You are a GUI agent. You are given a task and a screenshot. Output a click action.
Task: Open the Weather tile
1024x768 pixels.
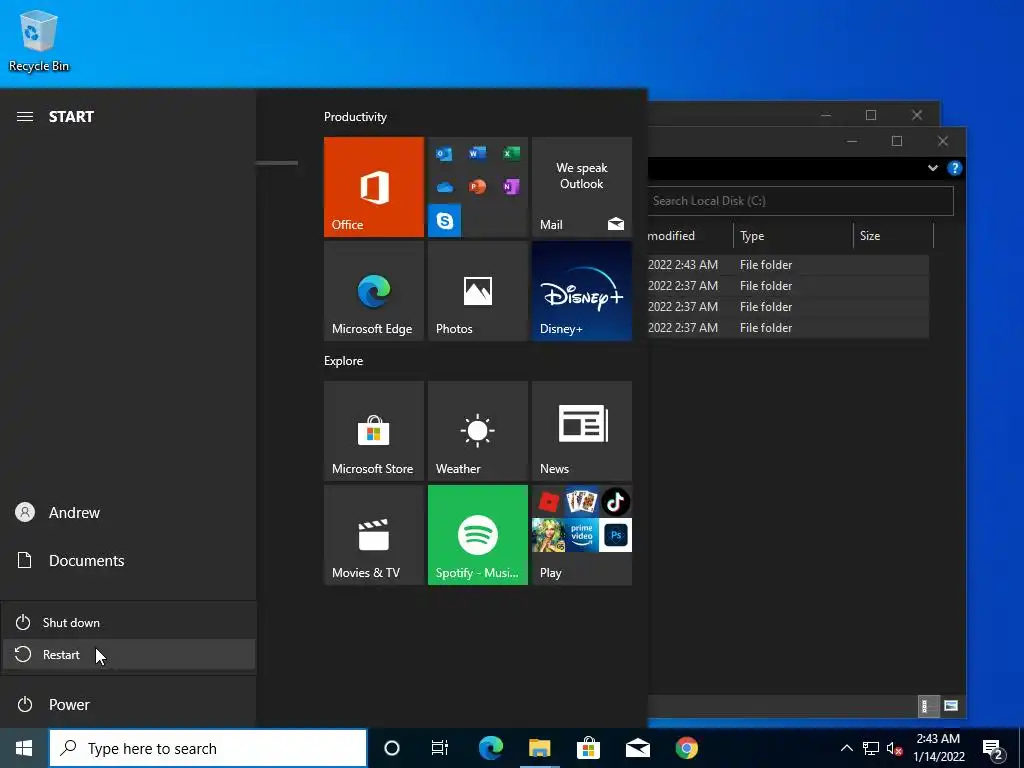(x=477, y=431)
